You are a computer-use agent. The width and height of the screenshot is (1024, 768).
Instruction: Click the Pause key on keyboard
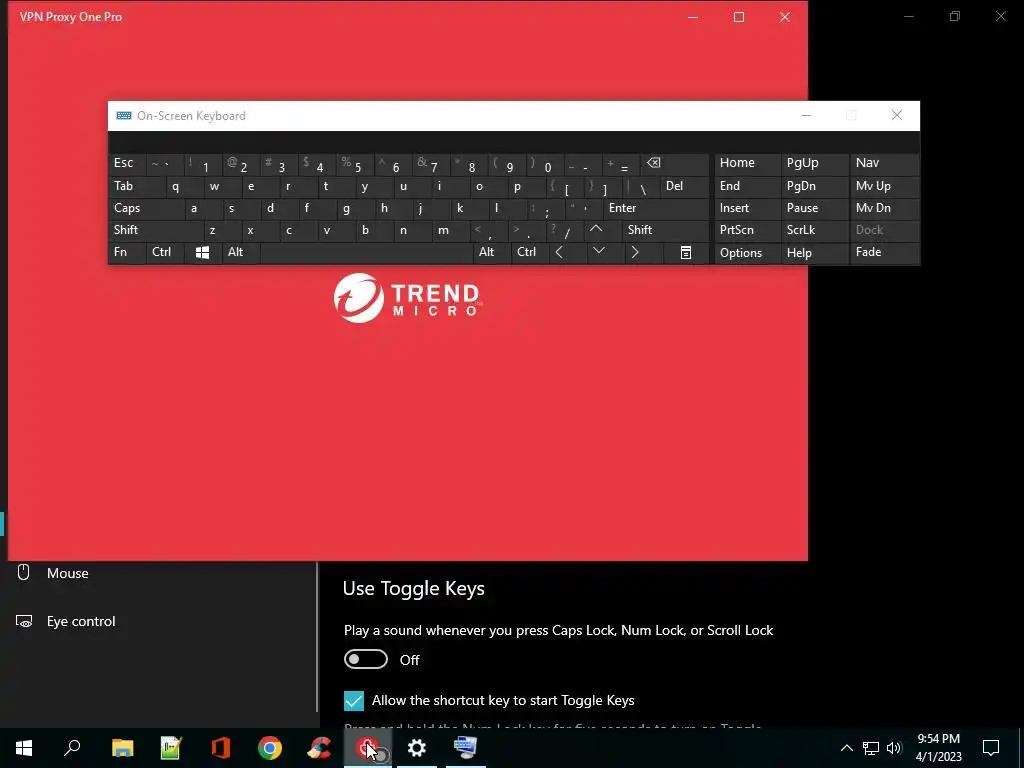[814, 208]
